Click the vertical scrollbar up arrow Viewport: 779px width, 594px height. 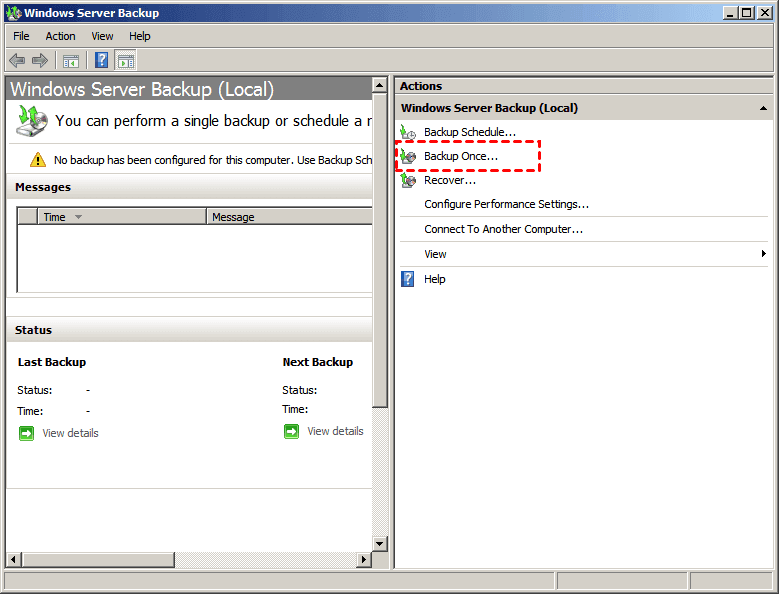point(380,85)
